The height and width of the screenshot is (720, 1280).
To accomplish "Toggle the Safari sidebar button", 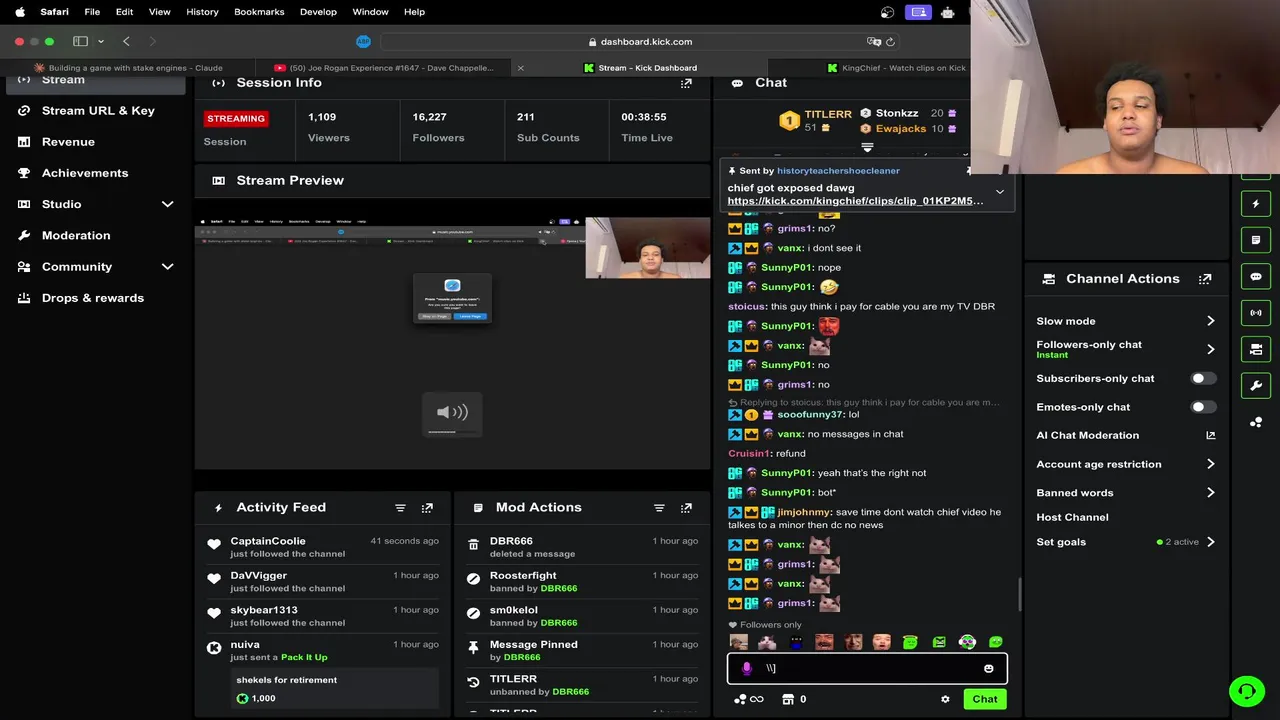I will (x=80, y=41).
